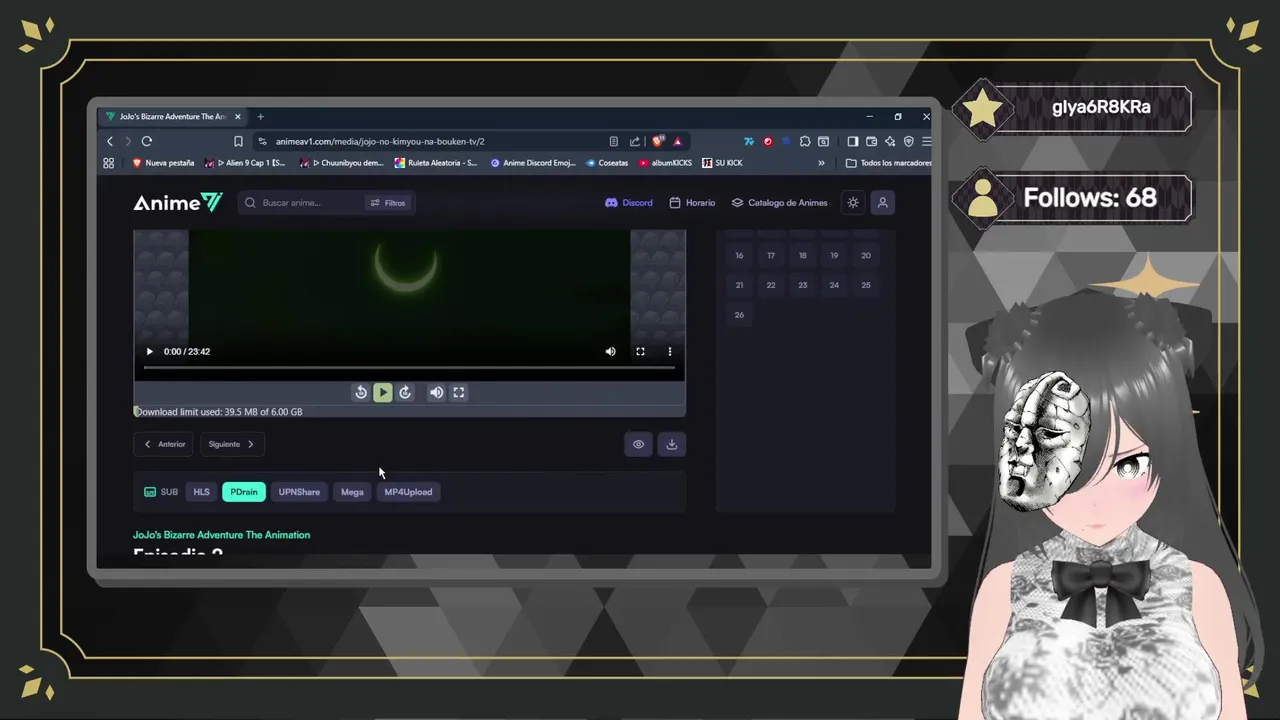Select episode 23 in the episode list
This screenshot has height=720, width=1280.
[x=802, y=285]
